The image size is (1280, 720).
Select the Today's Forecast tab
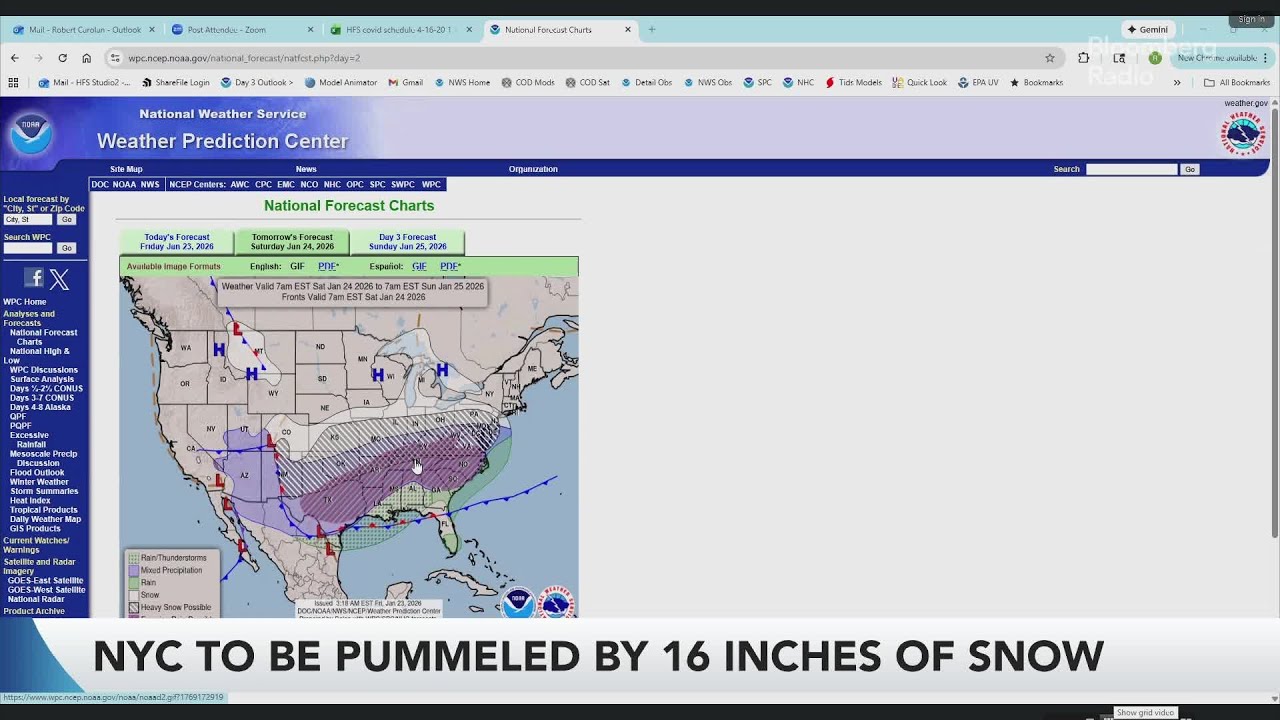(x=177, y=242)
